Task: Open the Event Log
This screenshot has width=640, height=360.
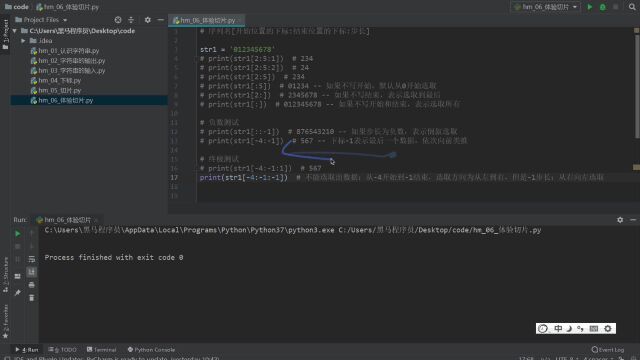Action: 608,350
